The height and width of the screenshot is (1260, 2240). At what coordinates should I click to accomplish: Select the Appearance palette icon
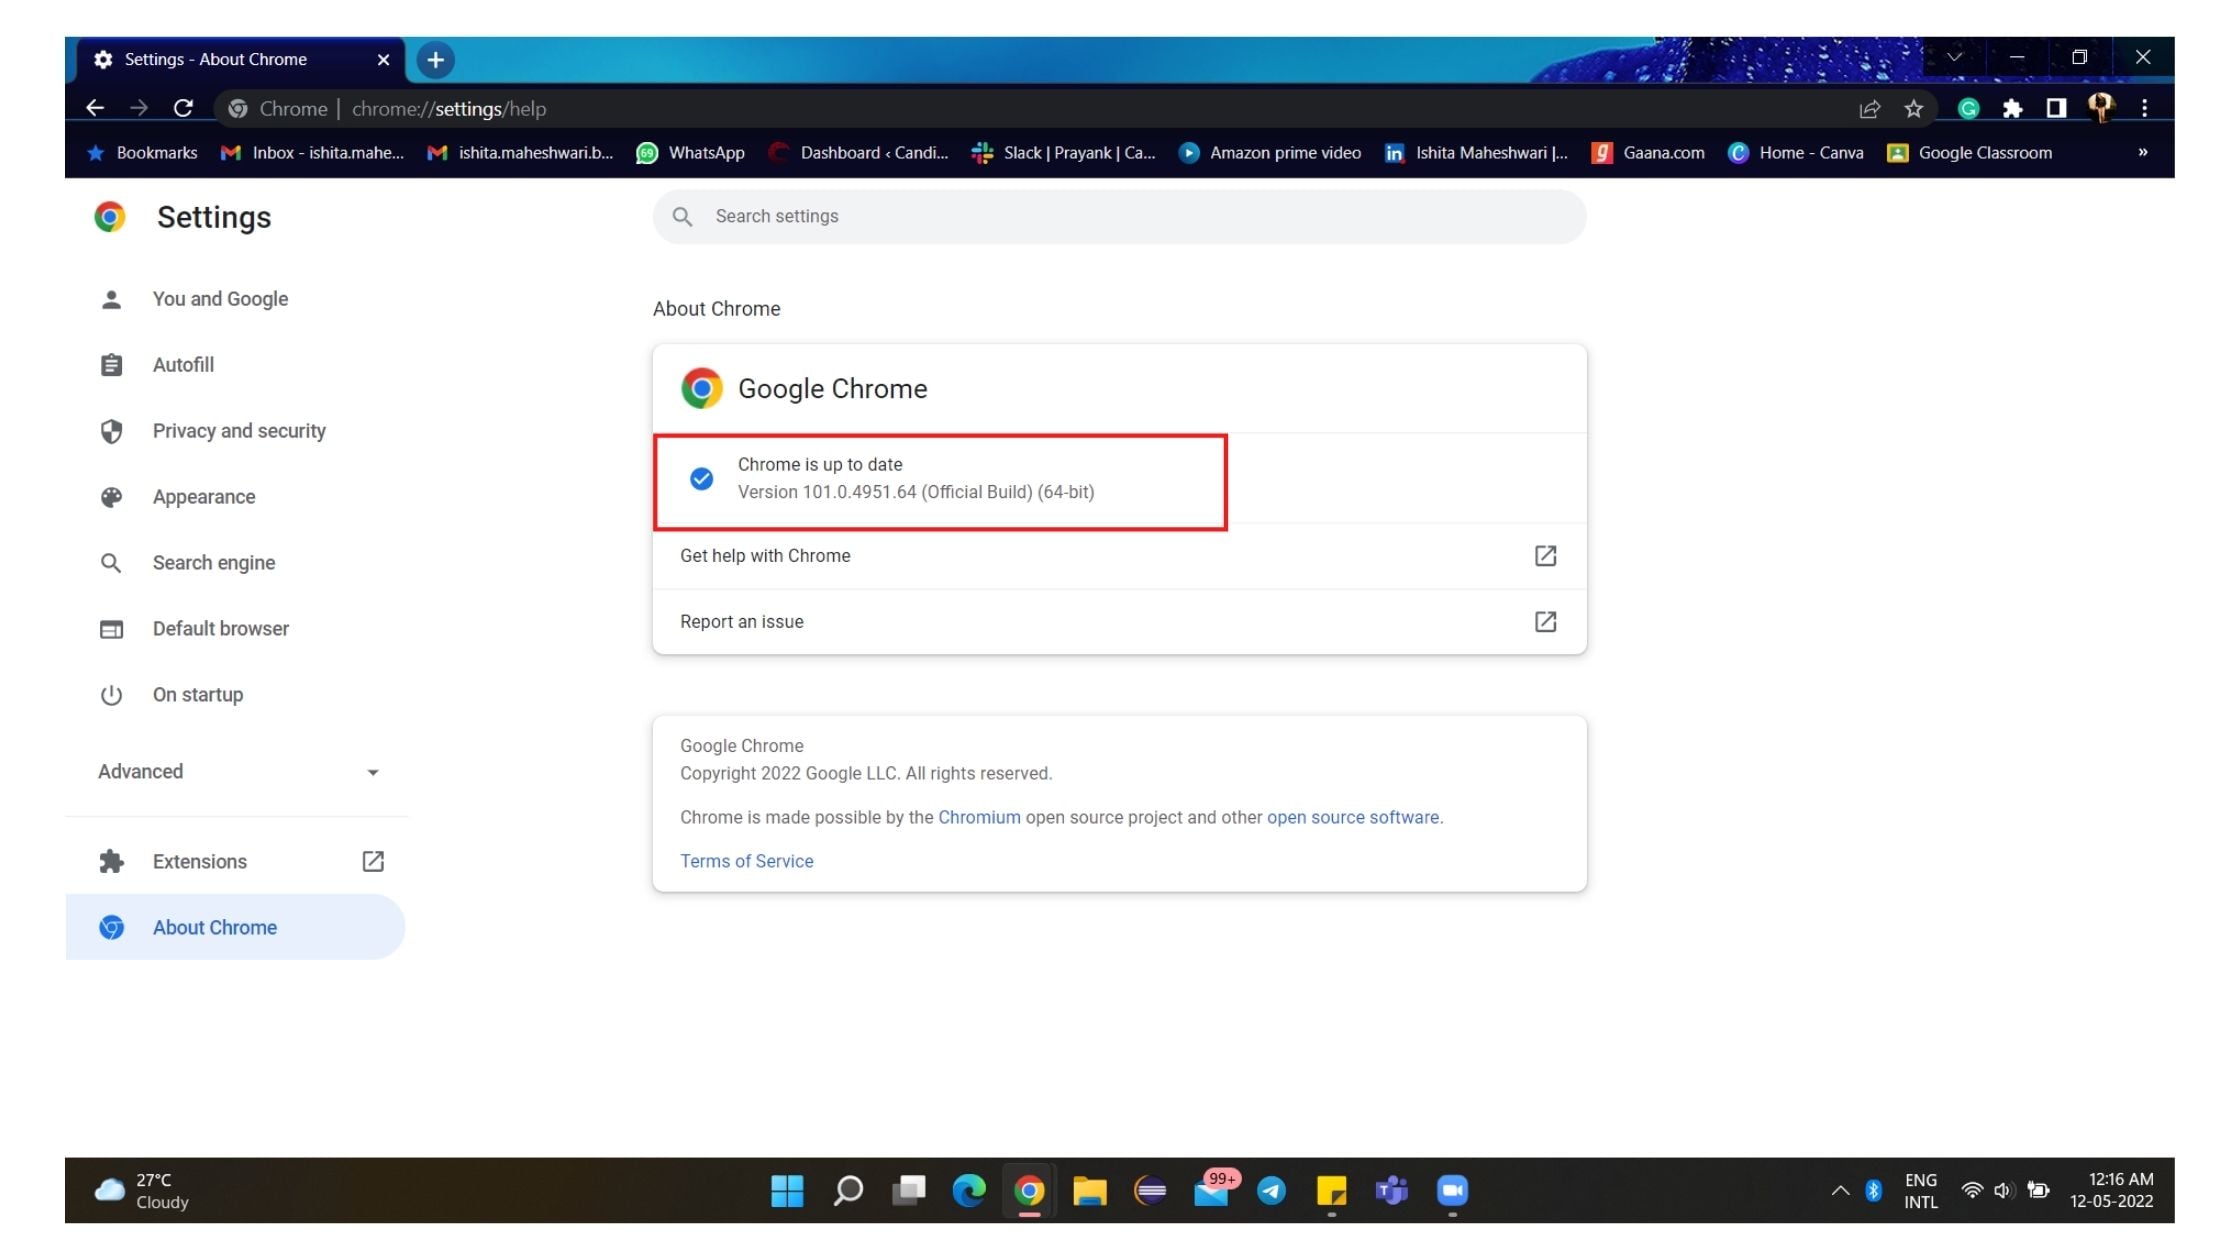click(x=111, y=496)
